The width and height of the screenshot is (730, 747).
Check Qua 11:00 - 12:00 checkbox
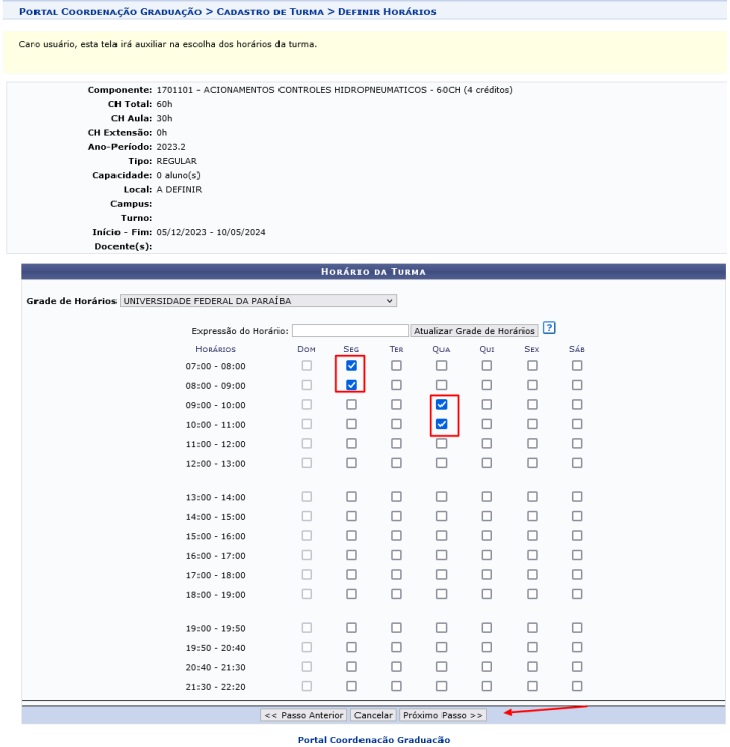click(x=442, y=444)
